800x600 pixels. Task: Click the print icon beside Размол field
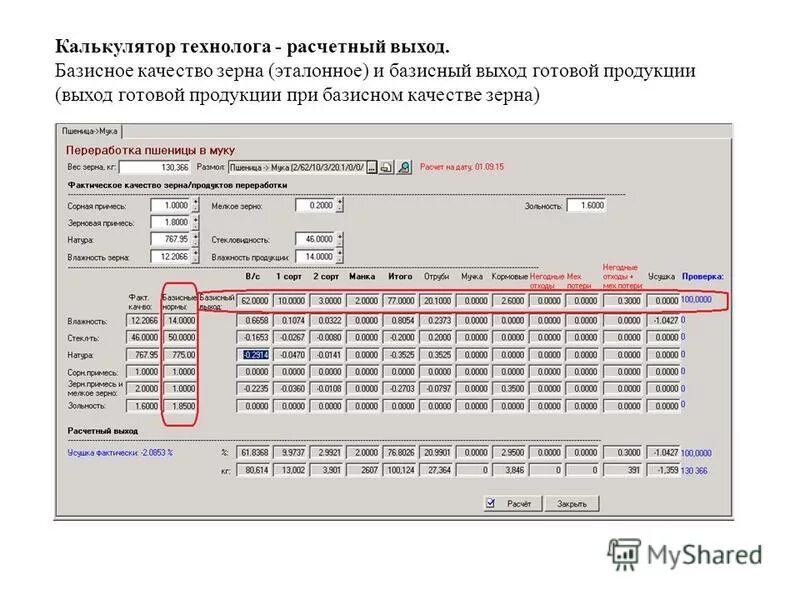pos(386,166)
